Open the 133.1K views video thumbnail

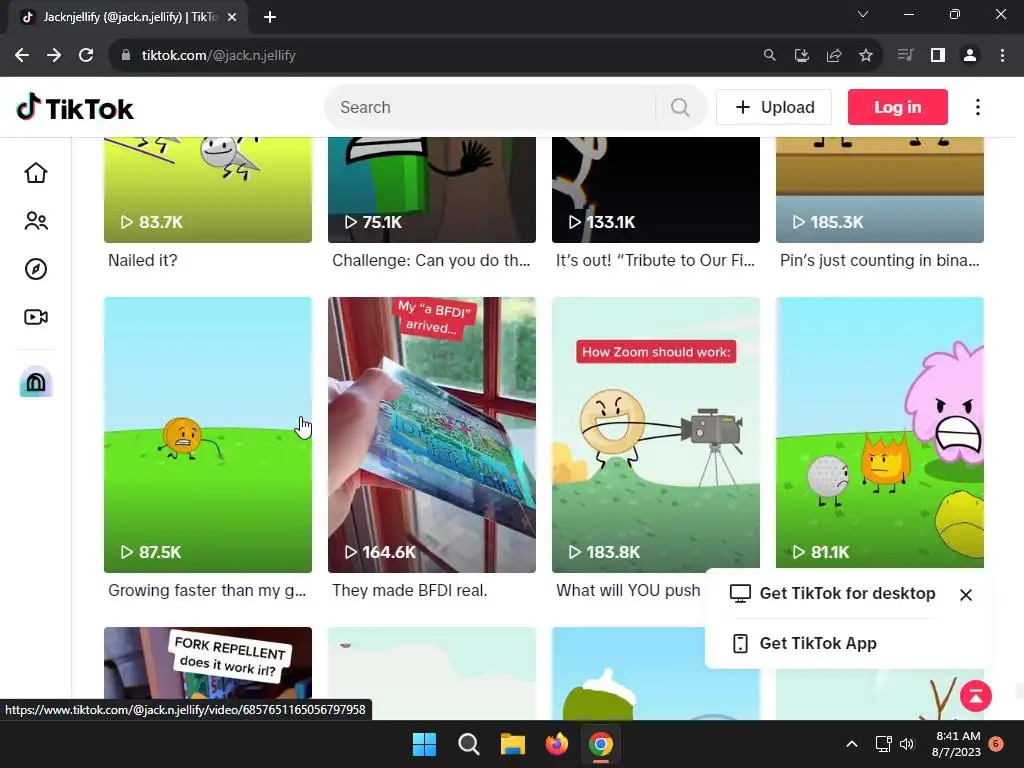[656, 190]
